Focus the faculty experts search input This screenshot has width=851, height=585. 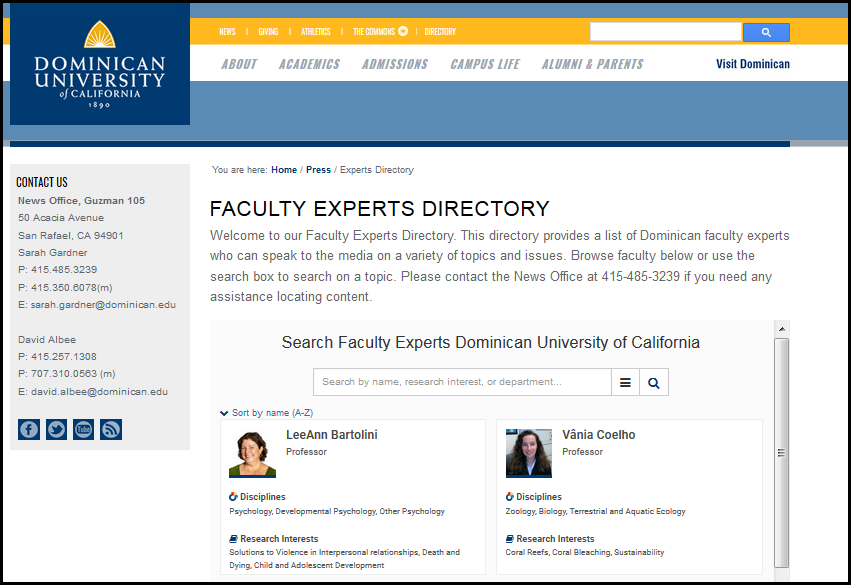462,382
